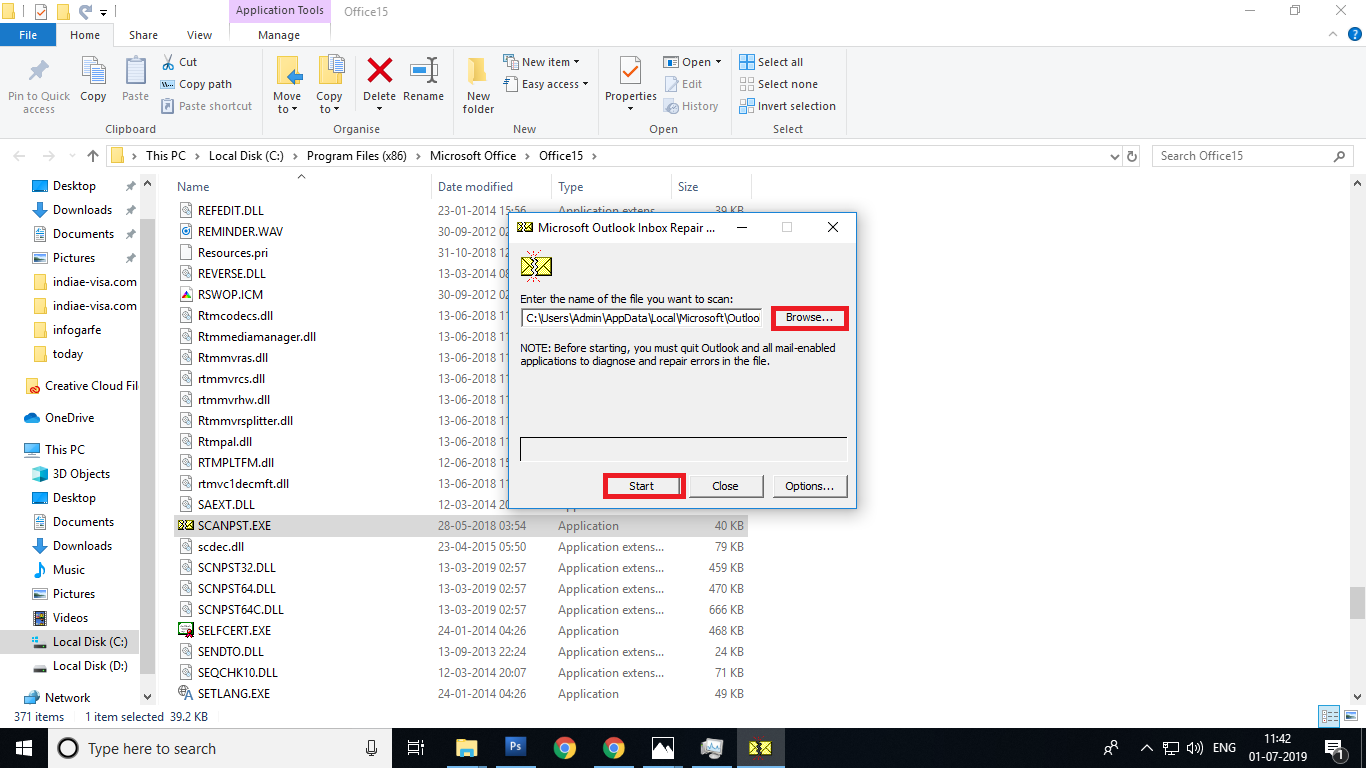Click Browse in Inbox Repair dialog
Screen dimensions: 1366x768
tap(809, 318)
